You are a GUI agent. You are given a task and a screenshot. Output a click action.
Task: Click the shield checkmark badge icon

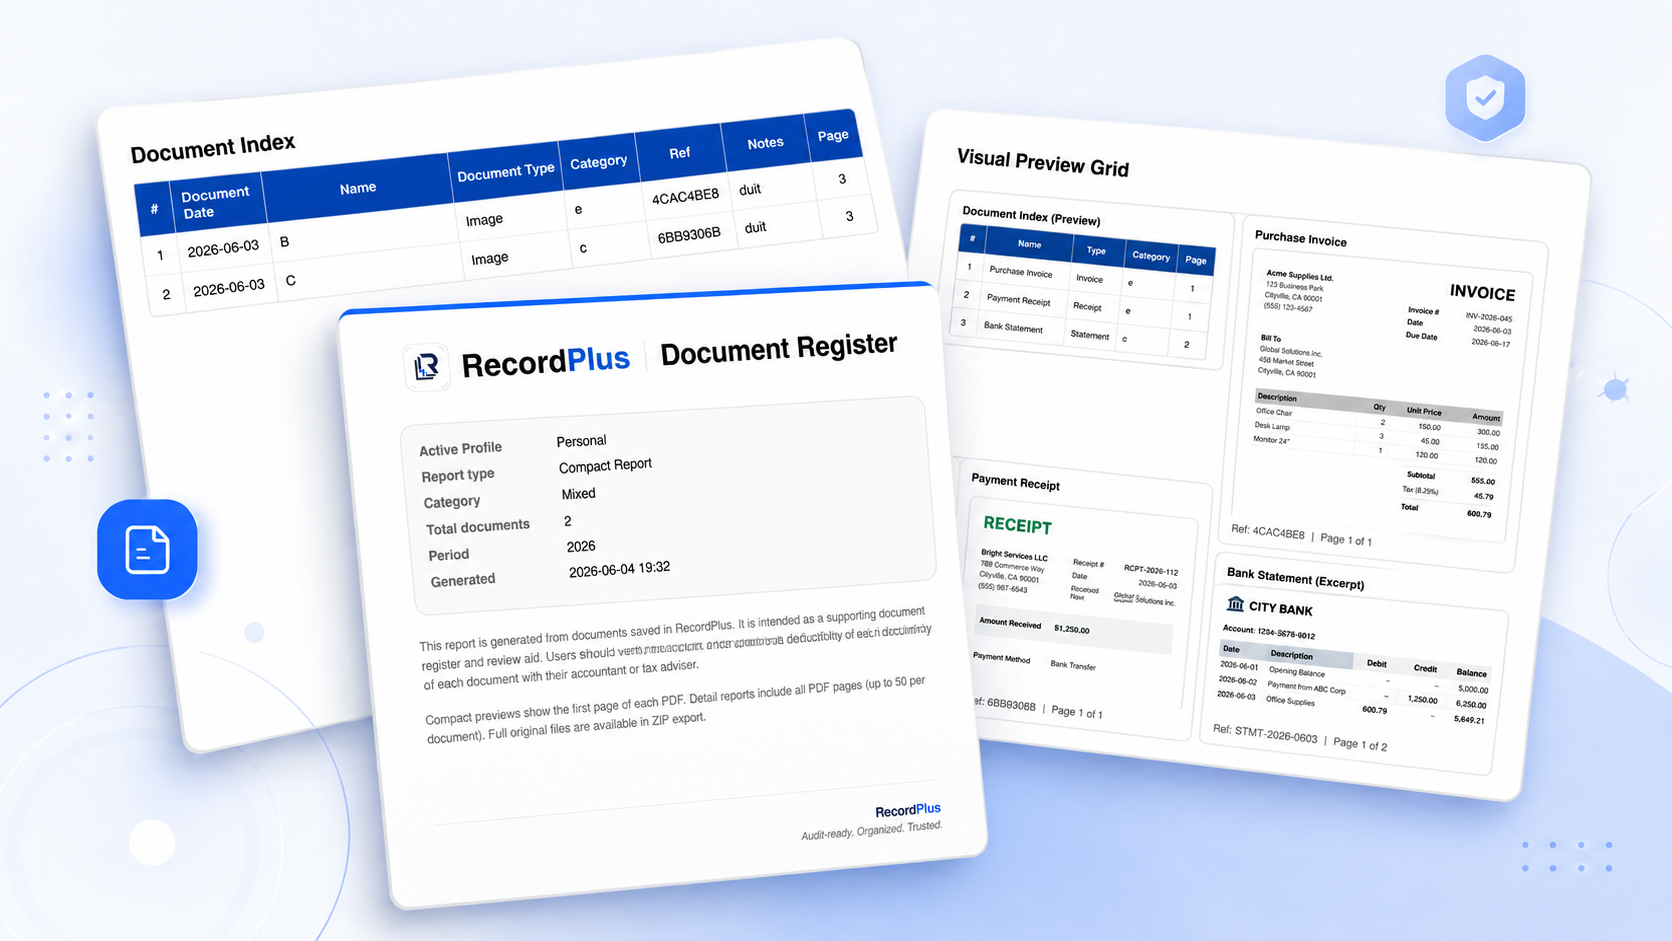pyautogui.click(x=1485, y=97)
